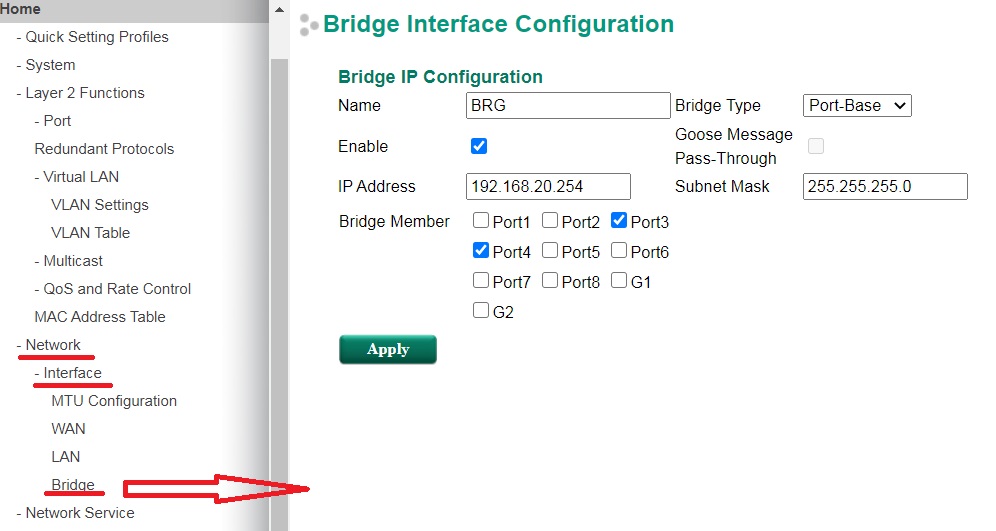Click the bridge Name input field
Viewport: 996px width, 531px height.
[568, 105]
